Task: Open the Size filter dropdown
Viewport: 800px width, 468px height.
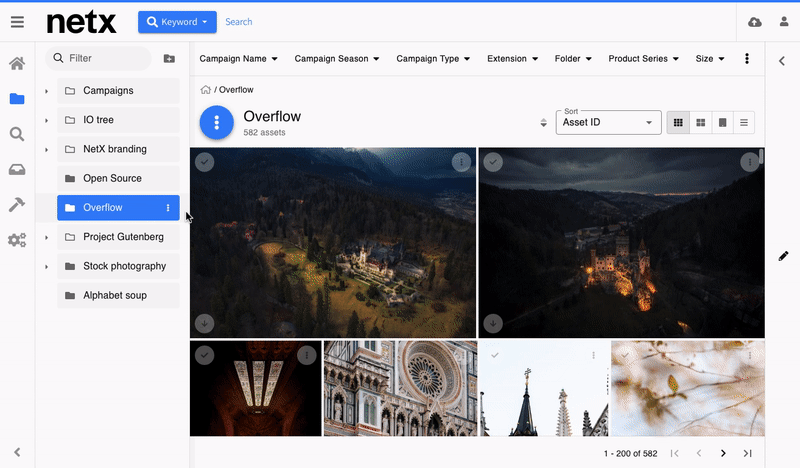Action: 710,59
